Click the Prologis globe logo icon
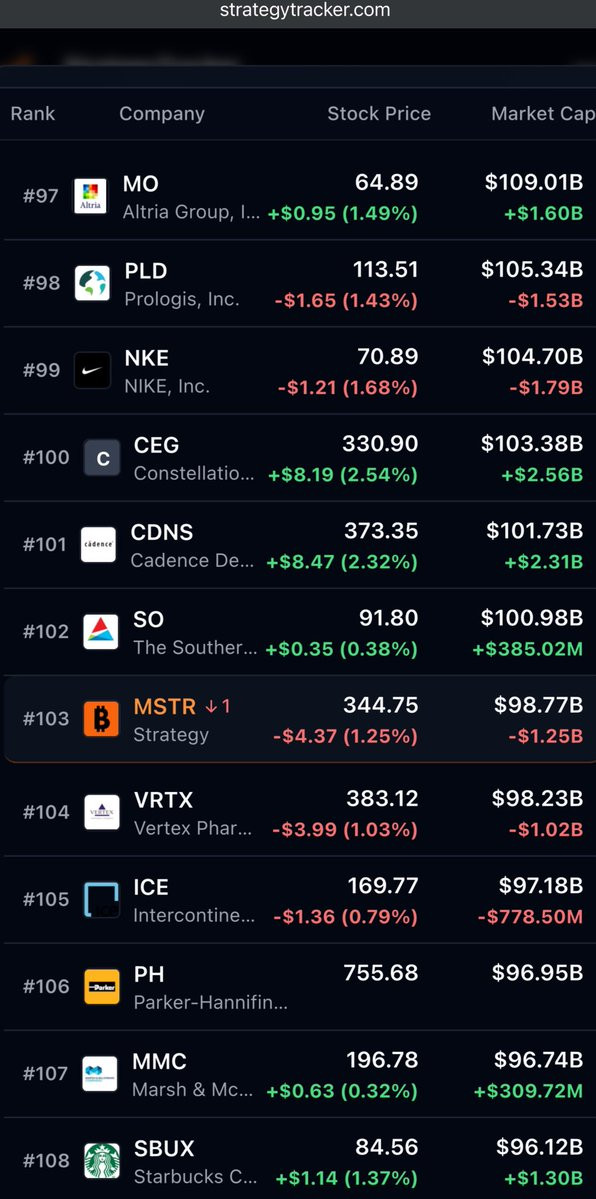Image resolution: width=596 pixels, height=1199 pixels. pyautogui.click(x=93, y=284)
